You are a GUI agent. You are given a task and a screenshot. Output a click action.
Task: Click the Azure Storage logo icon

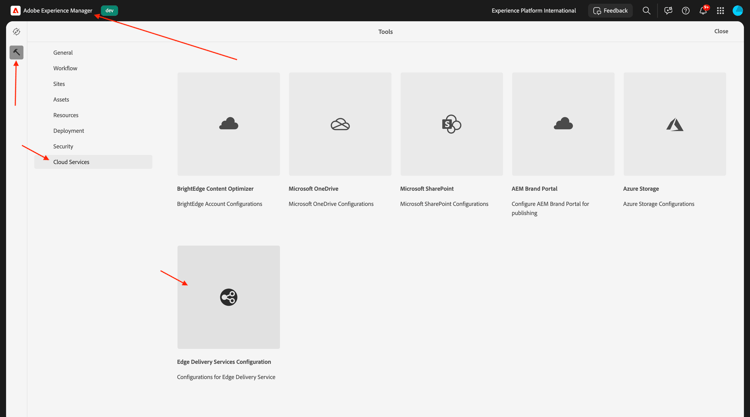click(674, 124)
